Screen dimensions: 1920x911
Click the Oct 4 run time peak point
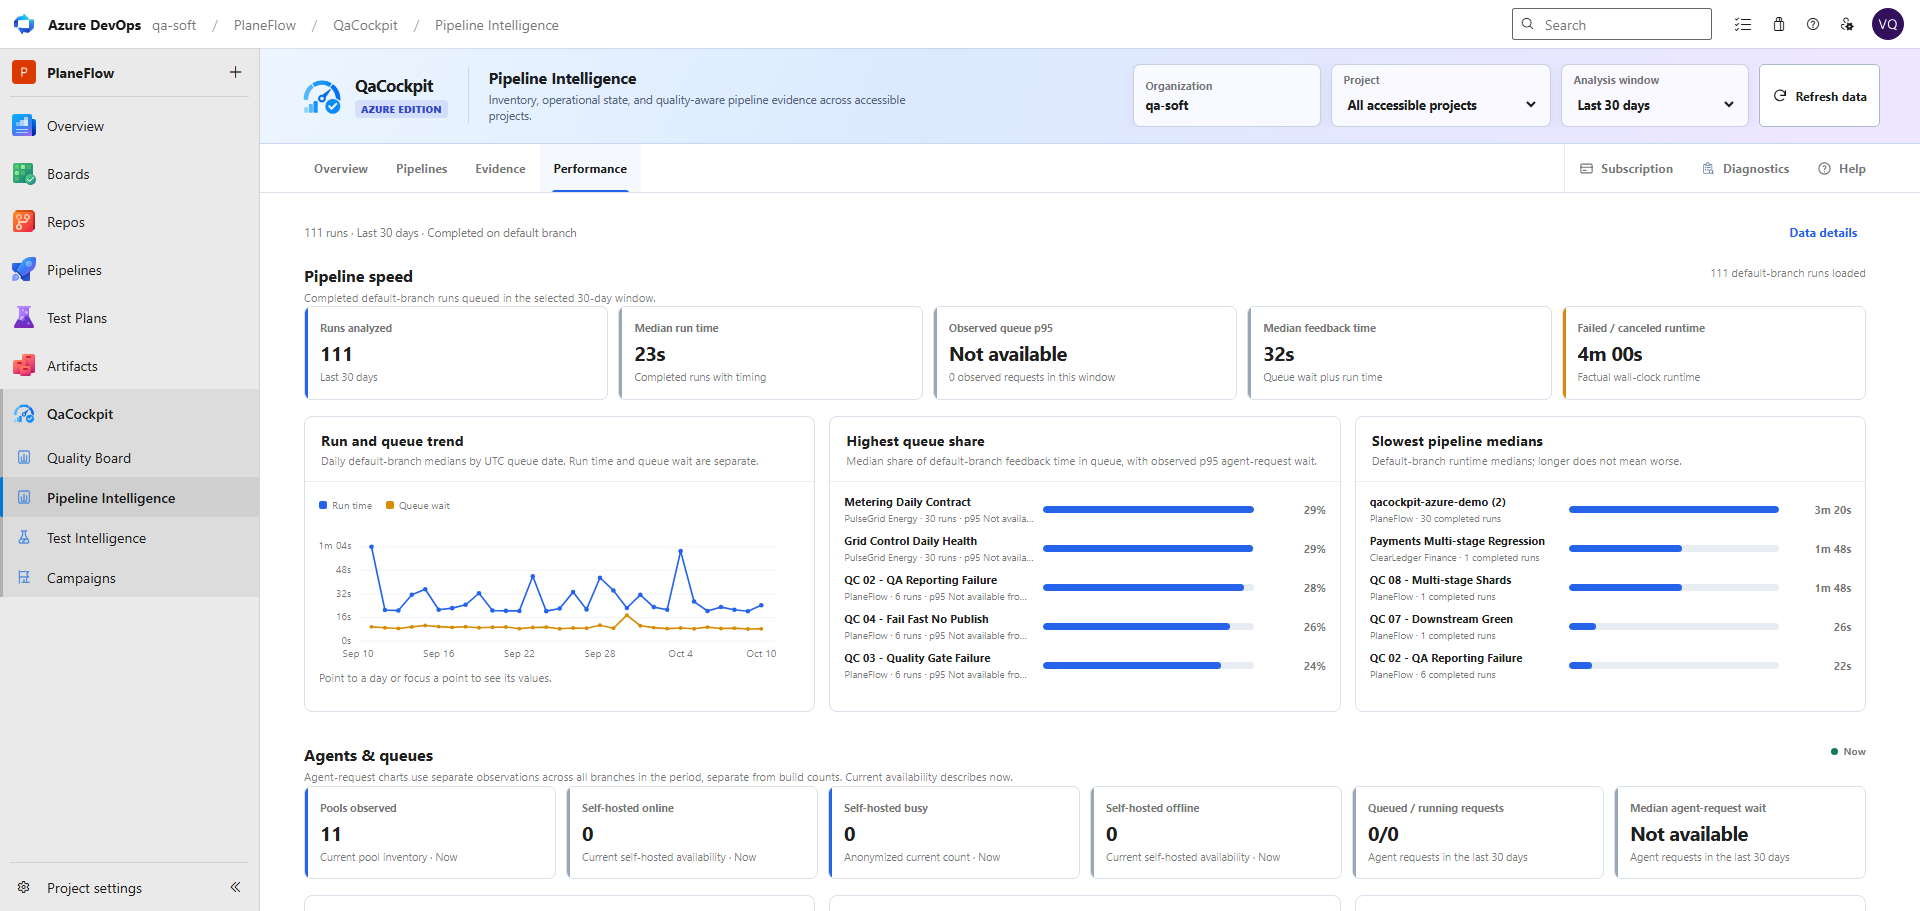[681, 551]
